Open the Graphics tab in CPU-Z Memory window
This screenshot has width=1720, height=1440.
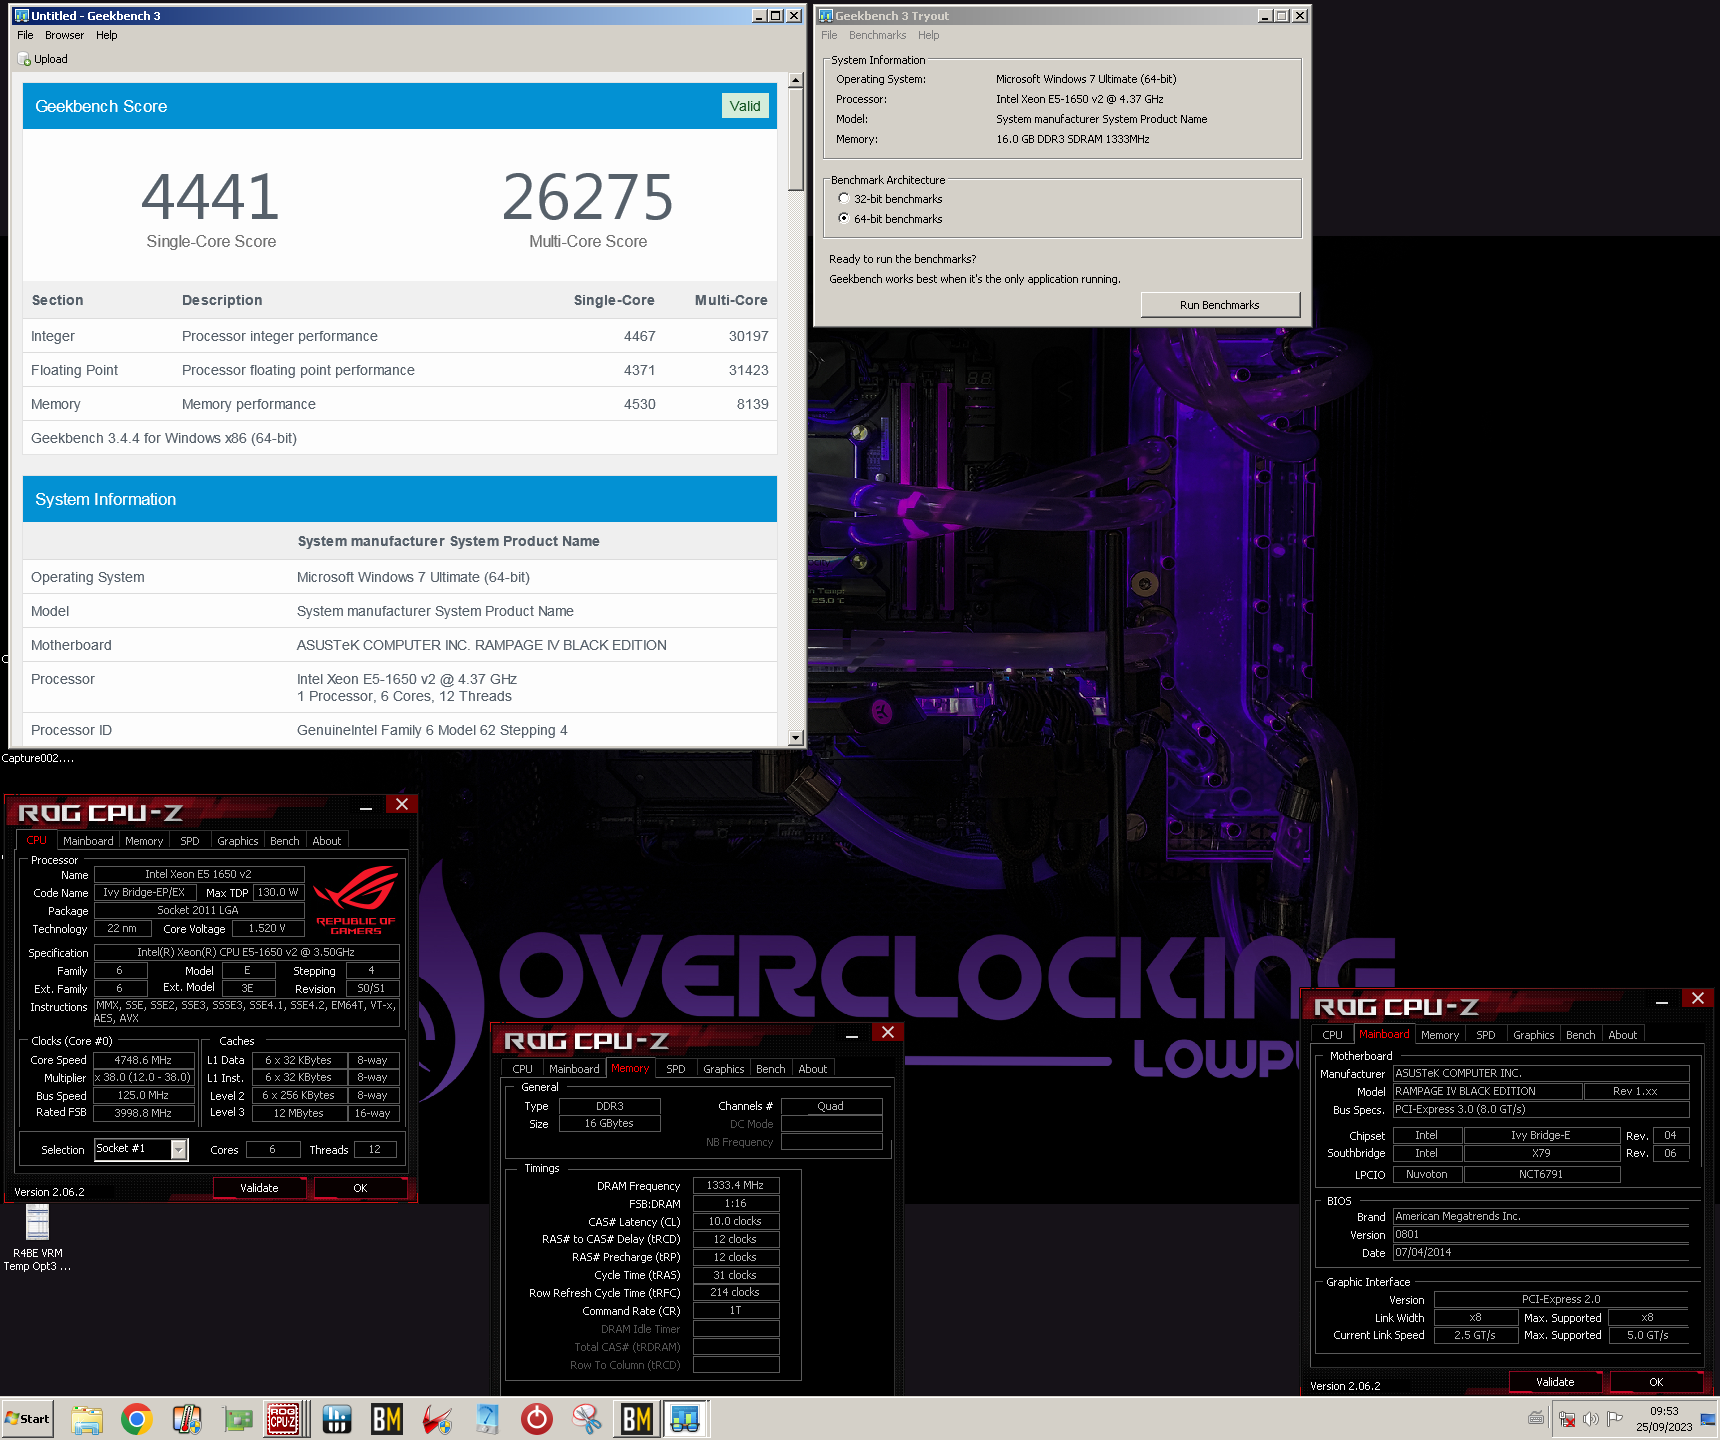click(x=723, y=1069)
